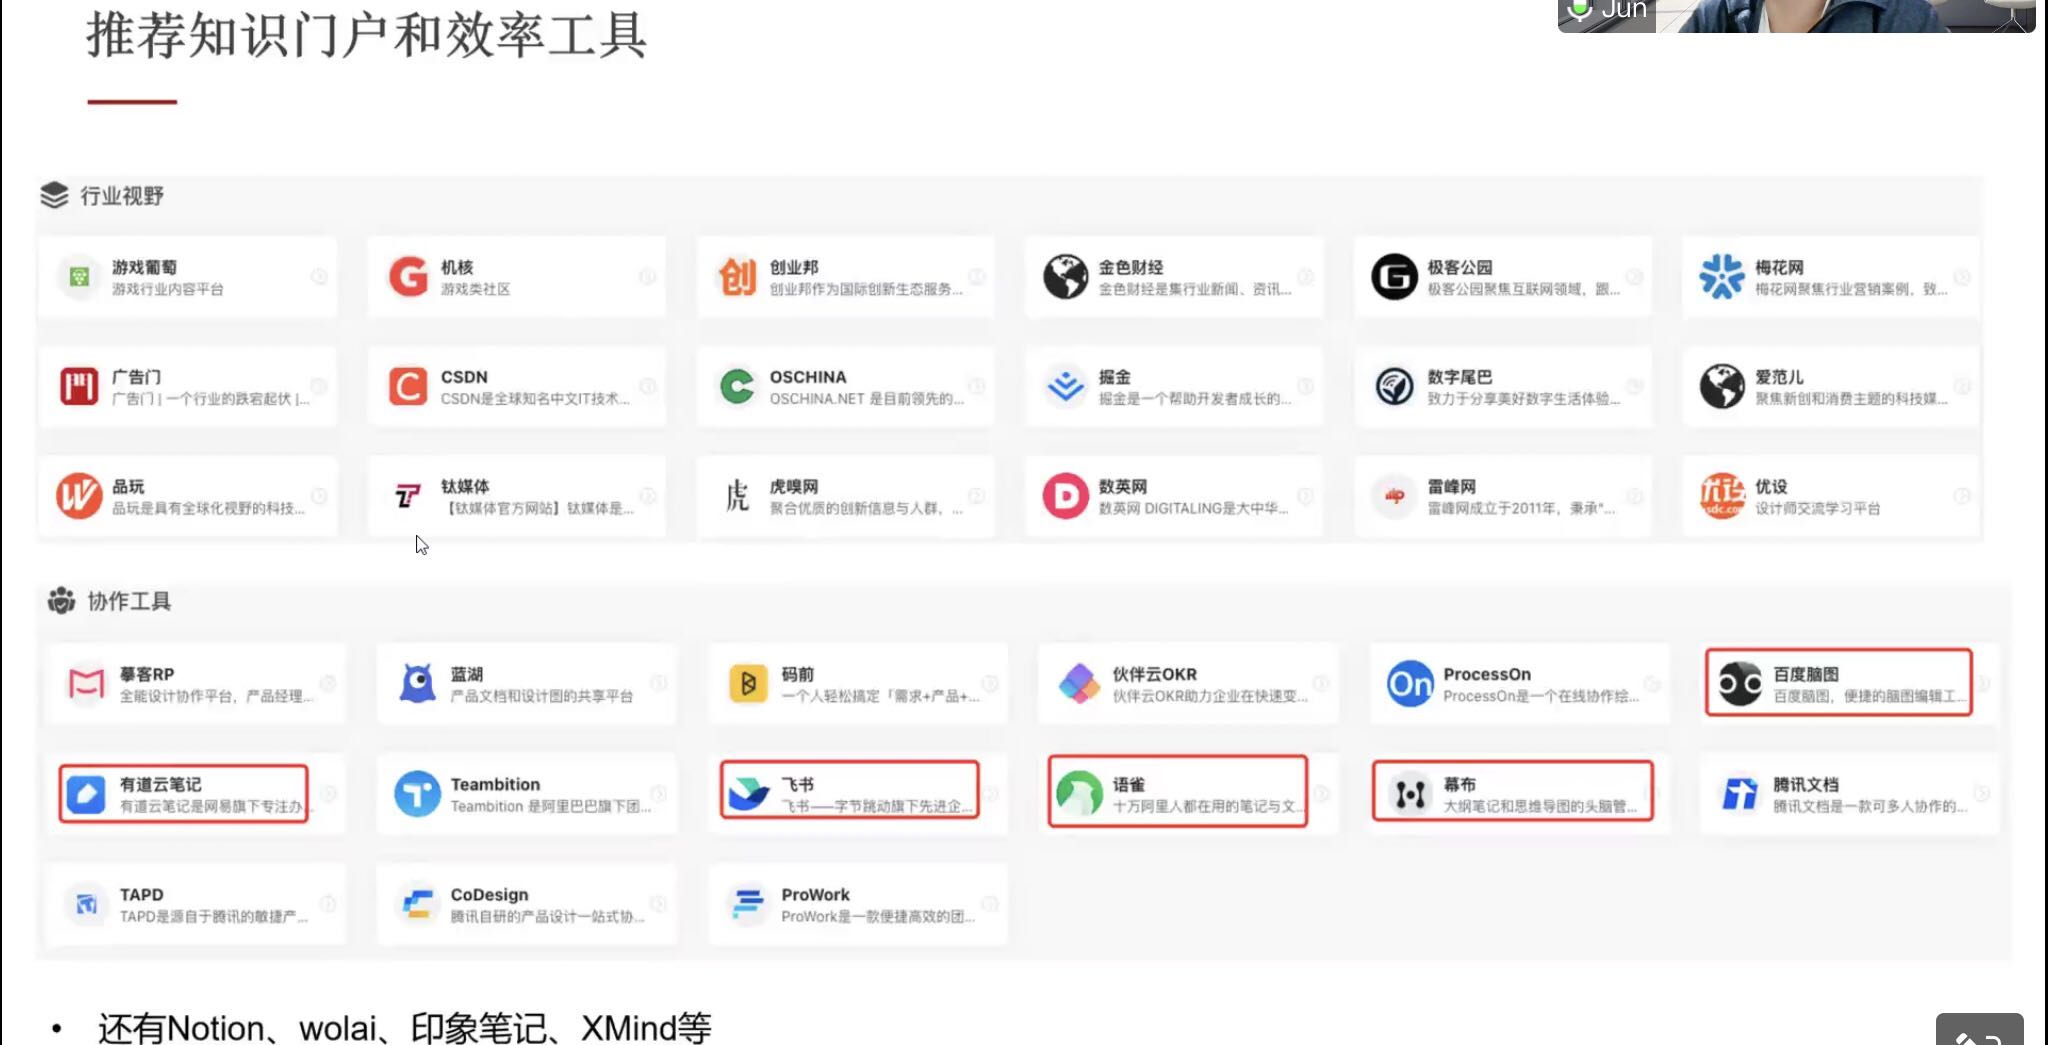Open the OSCHINA green logo icon
Image resolution: width=2048 pixels, height=1045 pixels.
[x=737, y=386]
